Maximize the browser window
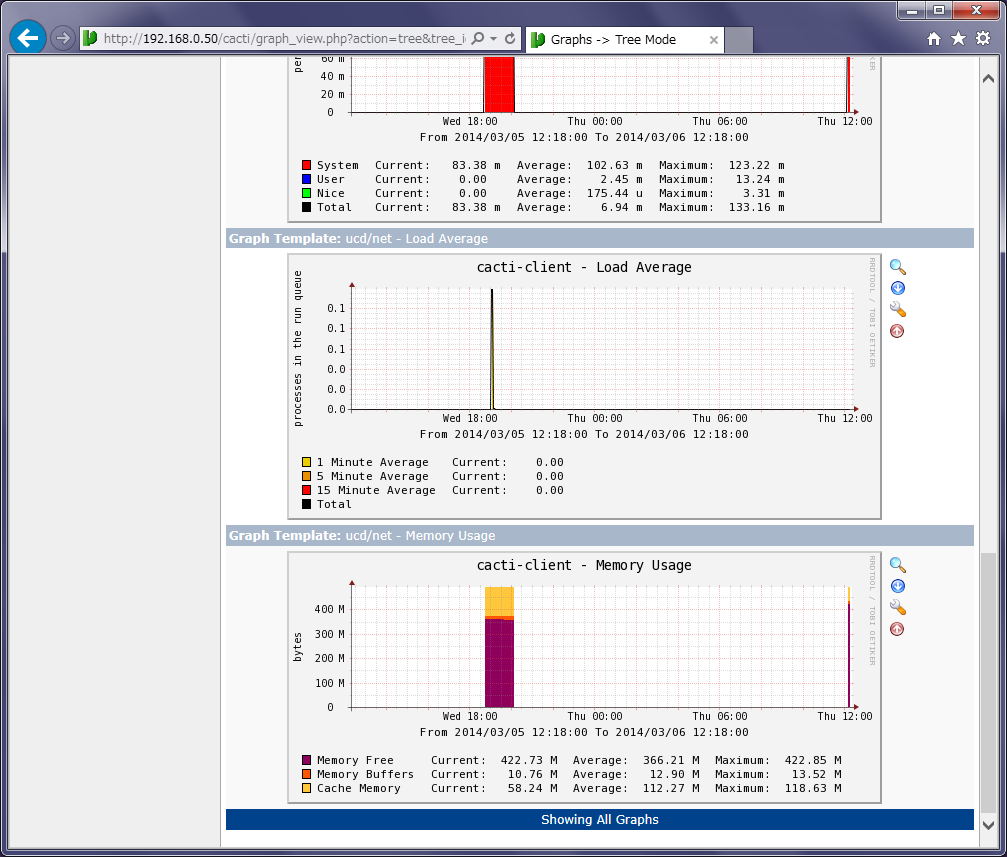 pyautogui.click(x=939, y=10)
